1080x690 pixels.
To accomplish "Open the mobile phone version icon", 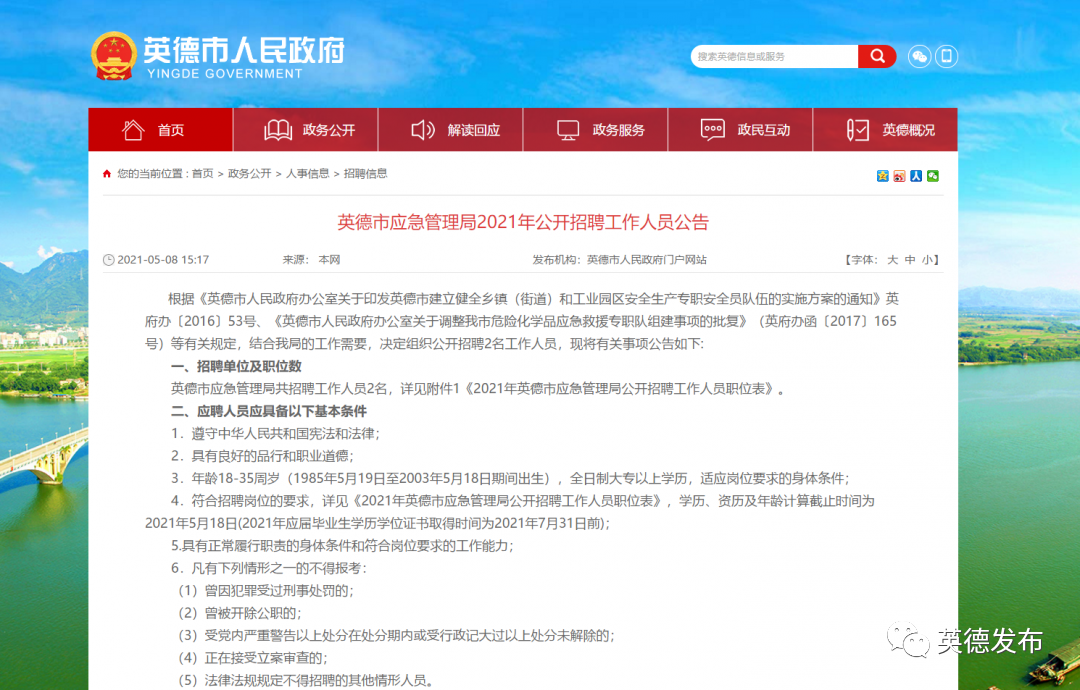I will [946, 56].
